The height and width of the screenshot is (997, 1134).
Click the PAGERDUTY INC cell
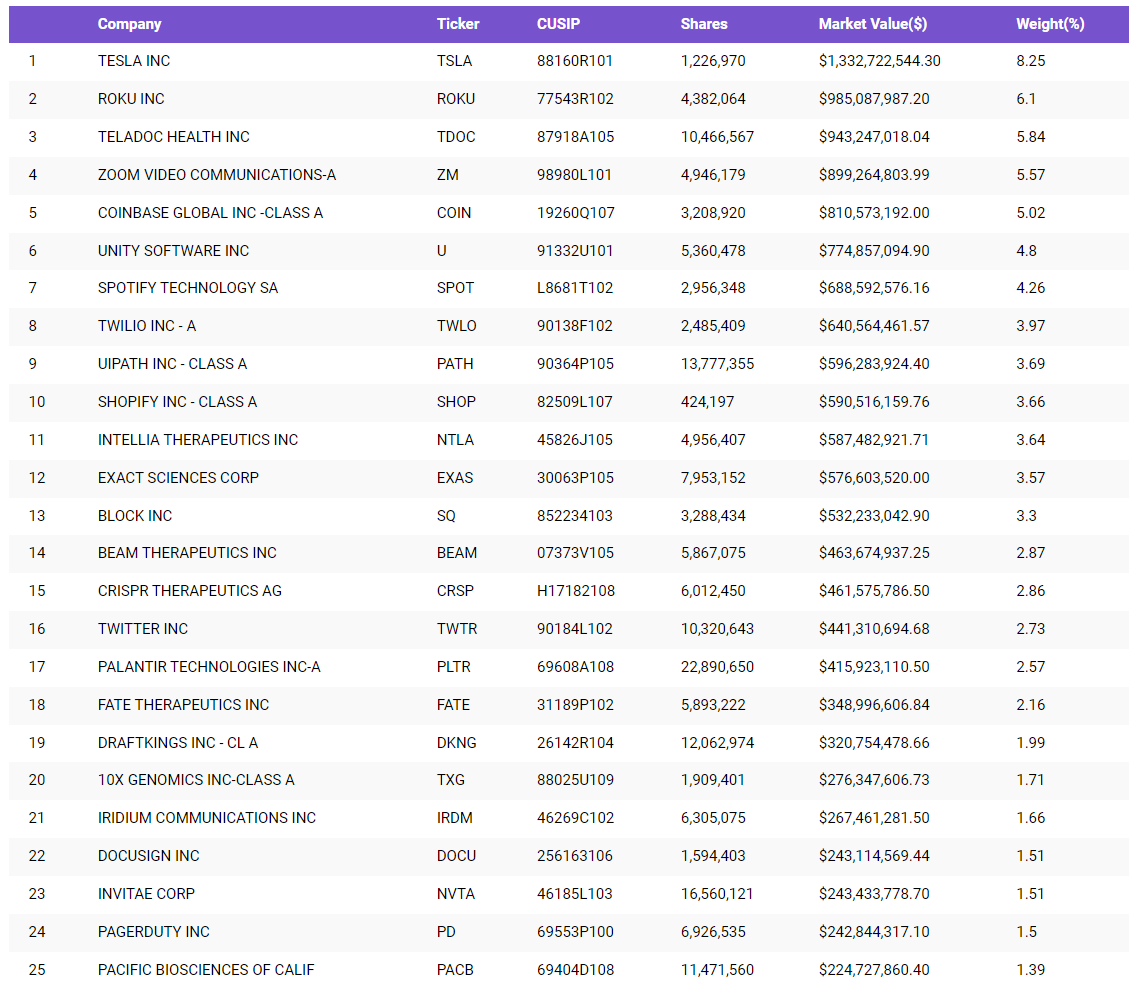153,931
